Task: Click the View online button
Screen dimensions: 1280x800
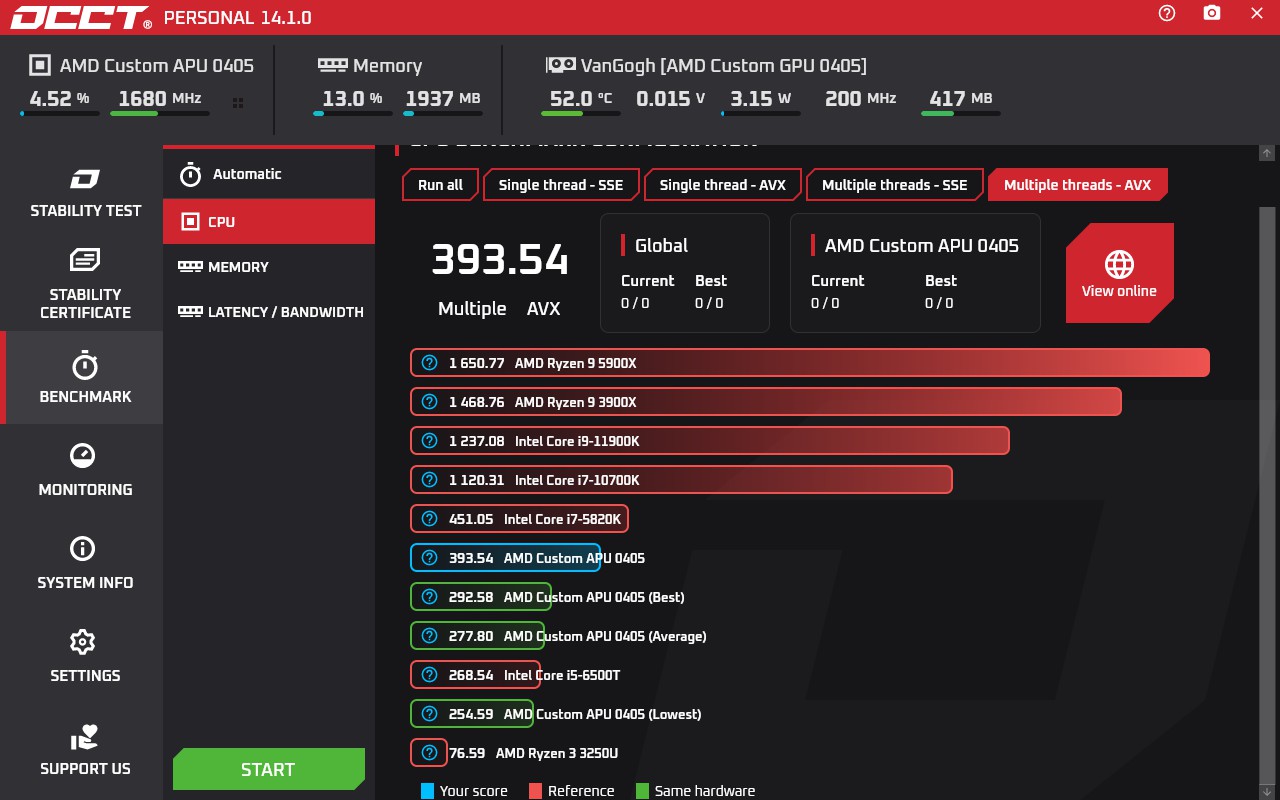Action: coord(1119,273)
